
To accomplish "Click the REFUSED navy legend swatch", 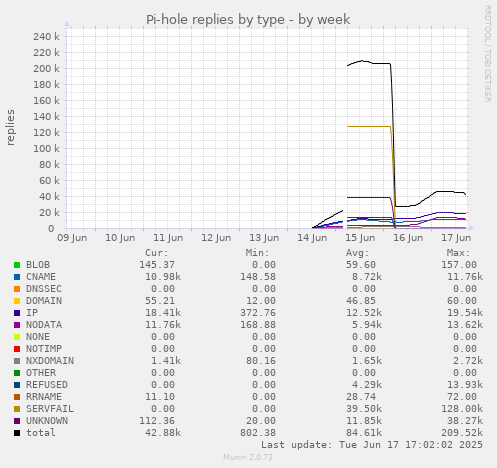I will [x=17, y=385].
